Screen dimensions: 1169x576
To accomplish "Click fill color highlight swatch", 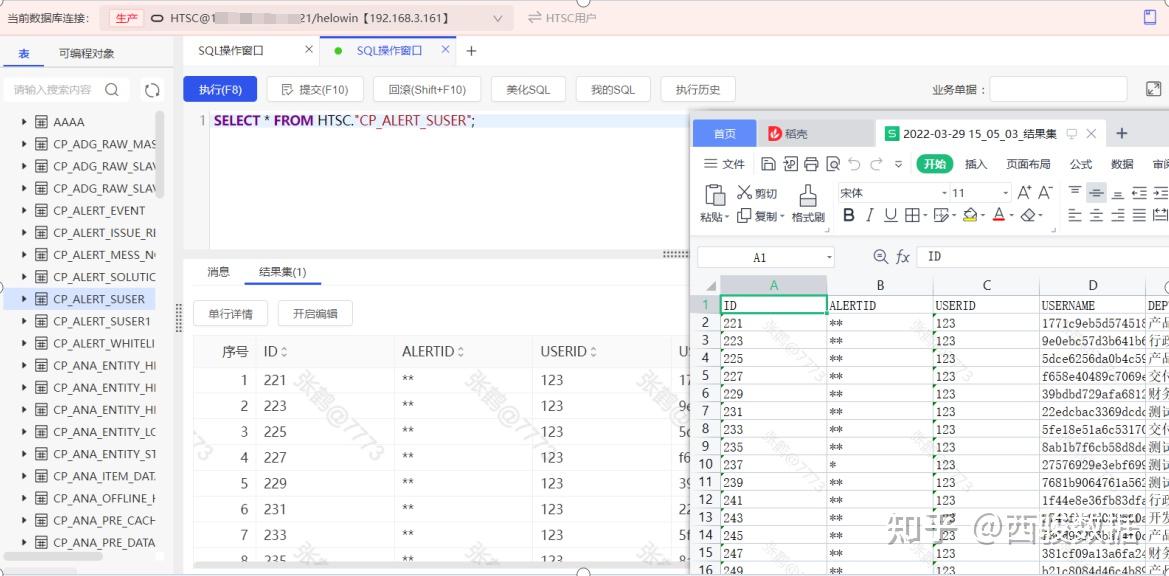I will pos(969,215).
